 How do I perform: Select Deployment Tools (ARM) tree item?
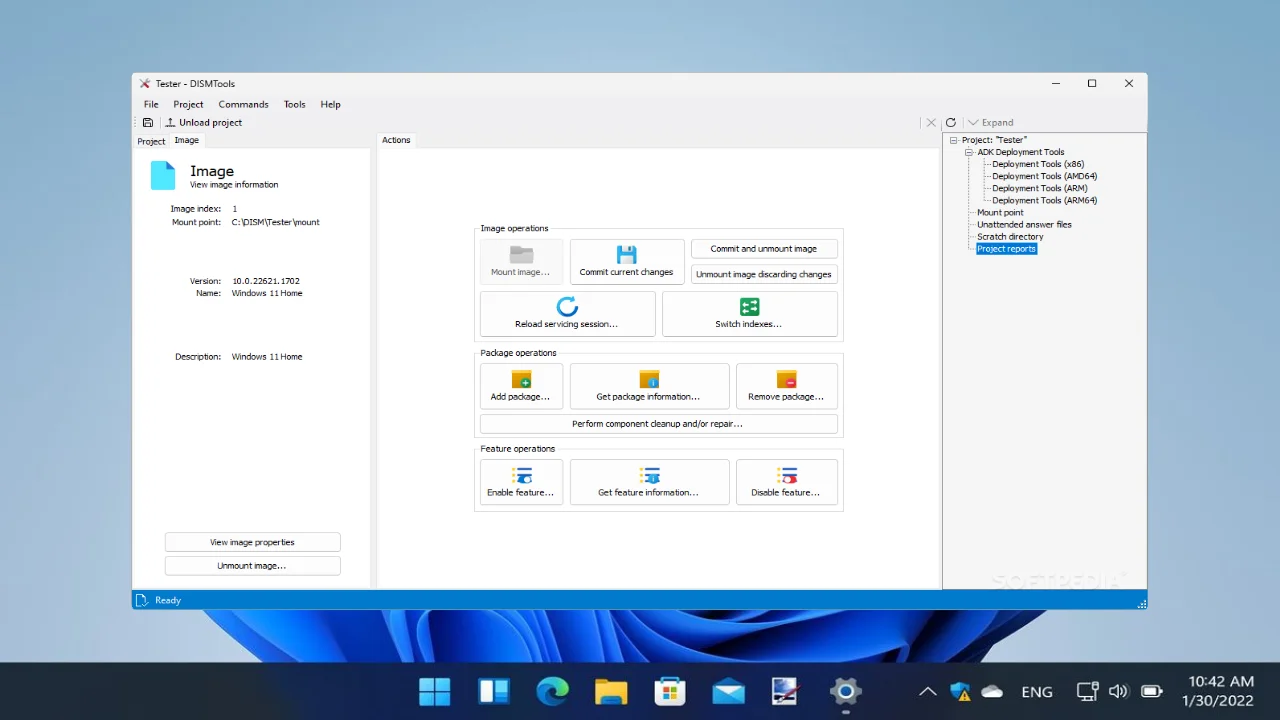pyautogui.click(x=1040, y=188)
